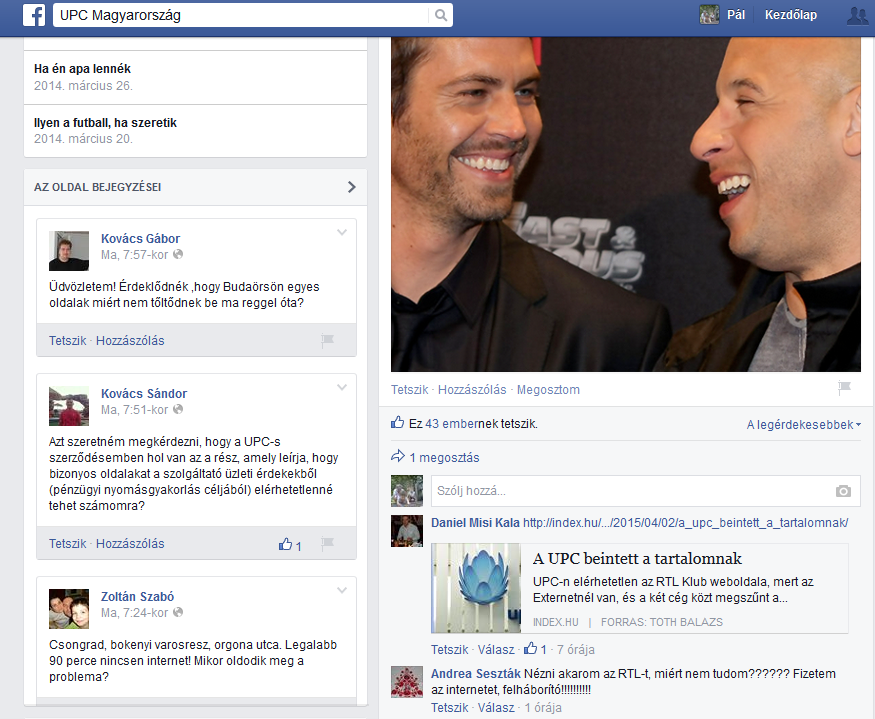
Task: Open Kovács Gábor's profile avatar
Action: point(69,251)
